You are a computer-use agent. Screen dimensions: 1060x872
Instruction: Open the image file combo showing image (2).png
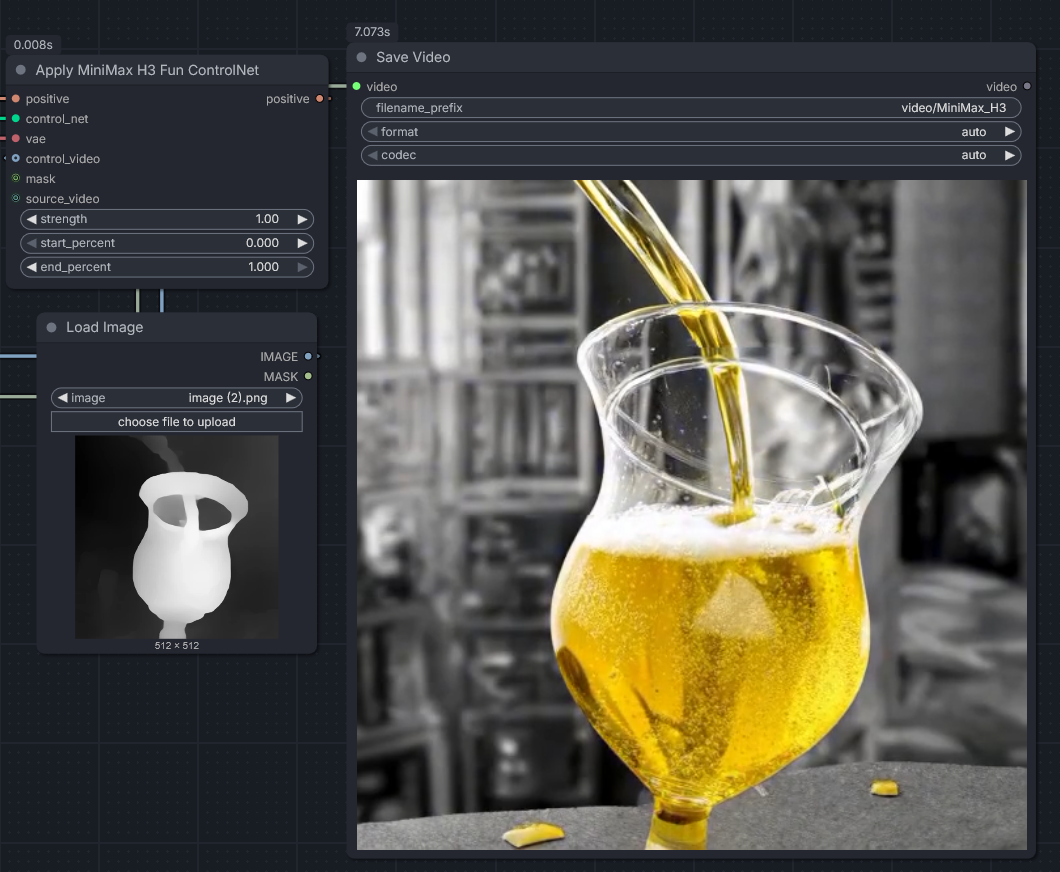[x=176, y=397]
